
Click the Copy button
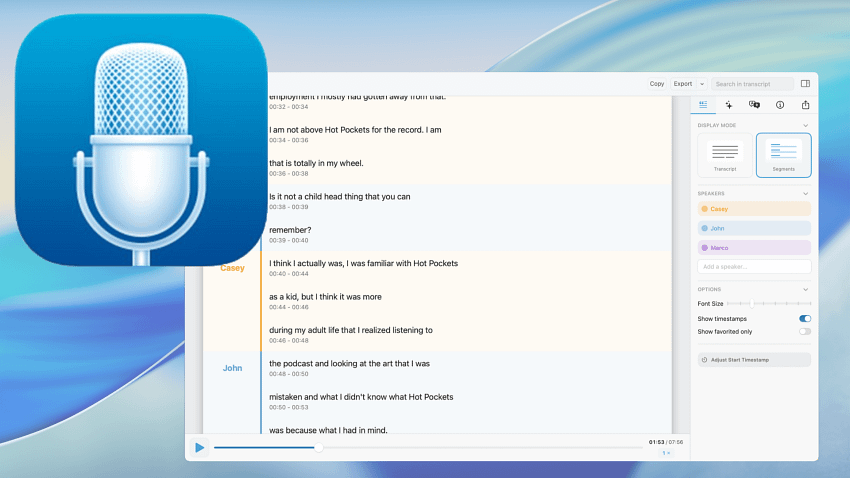(656, 84)
